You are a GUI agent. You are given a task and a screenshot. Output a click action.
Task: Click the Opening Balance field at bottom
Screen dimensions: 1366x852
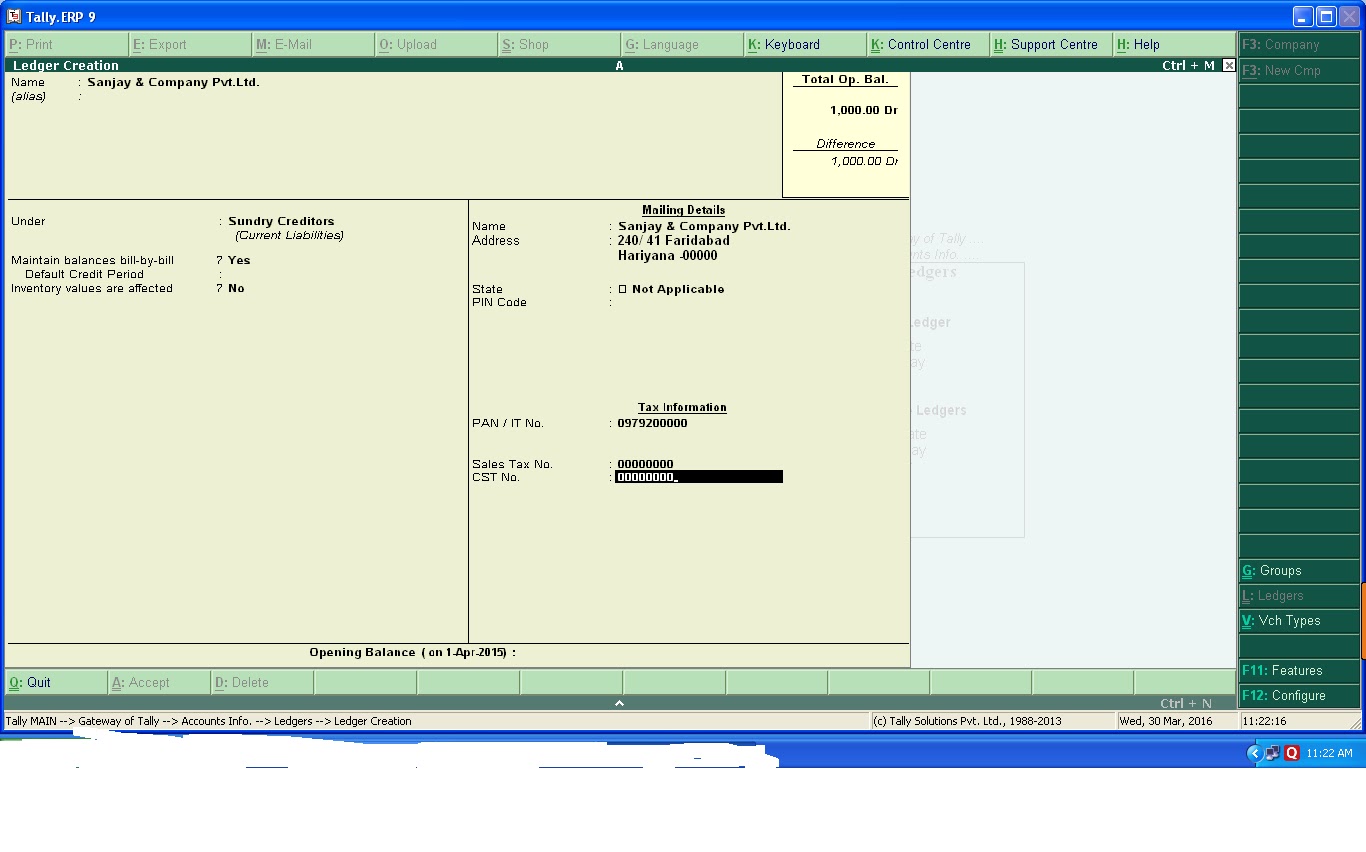coord(412,652)
